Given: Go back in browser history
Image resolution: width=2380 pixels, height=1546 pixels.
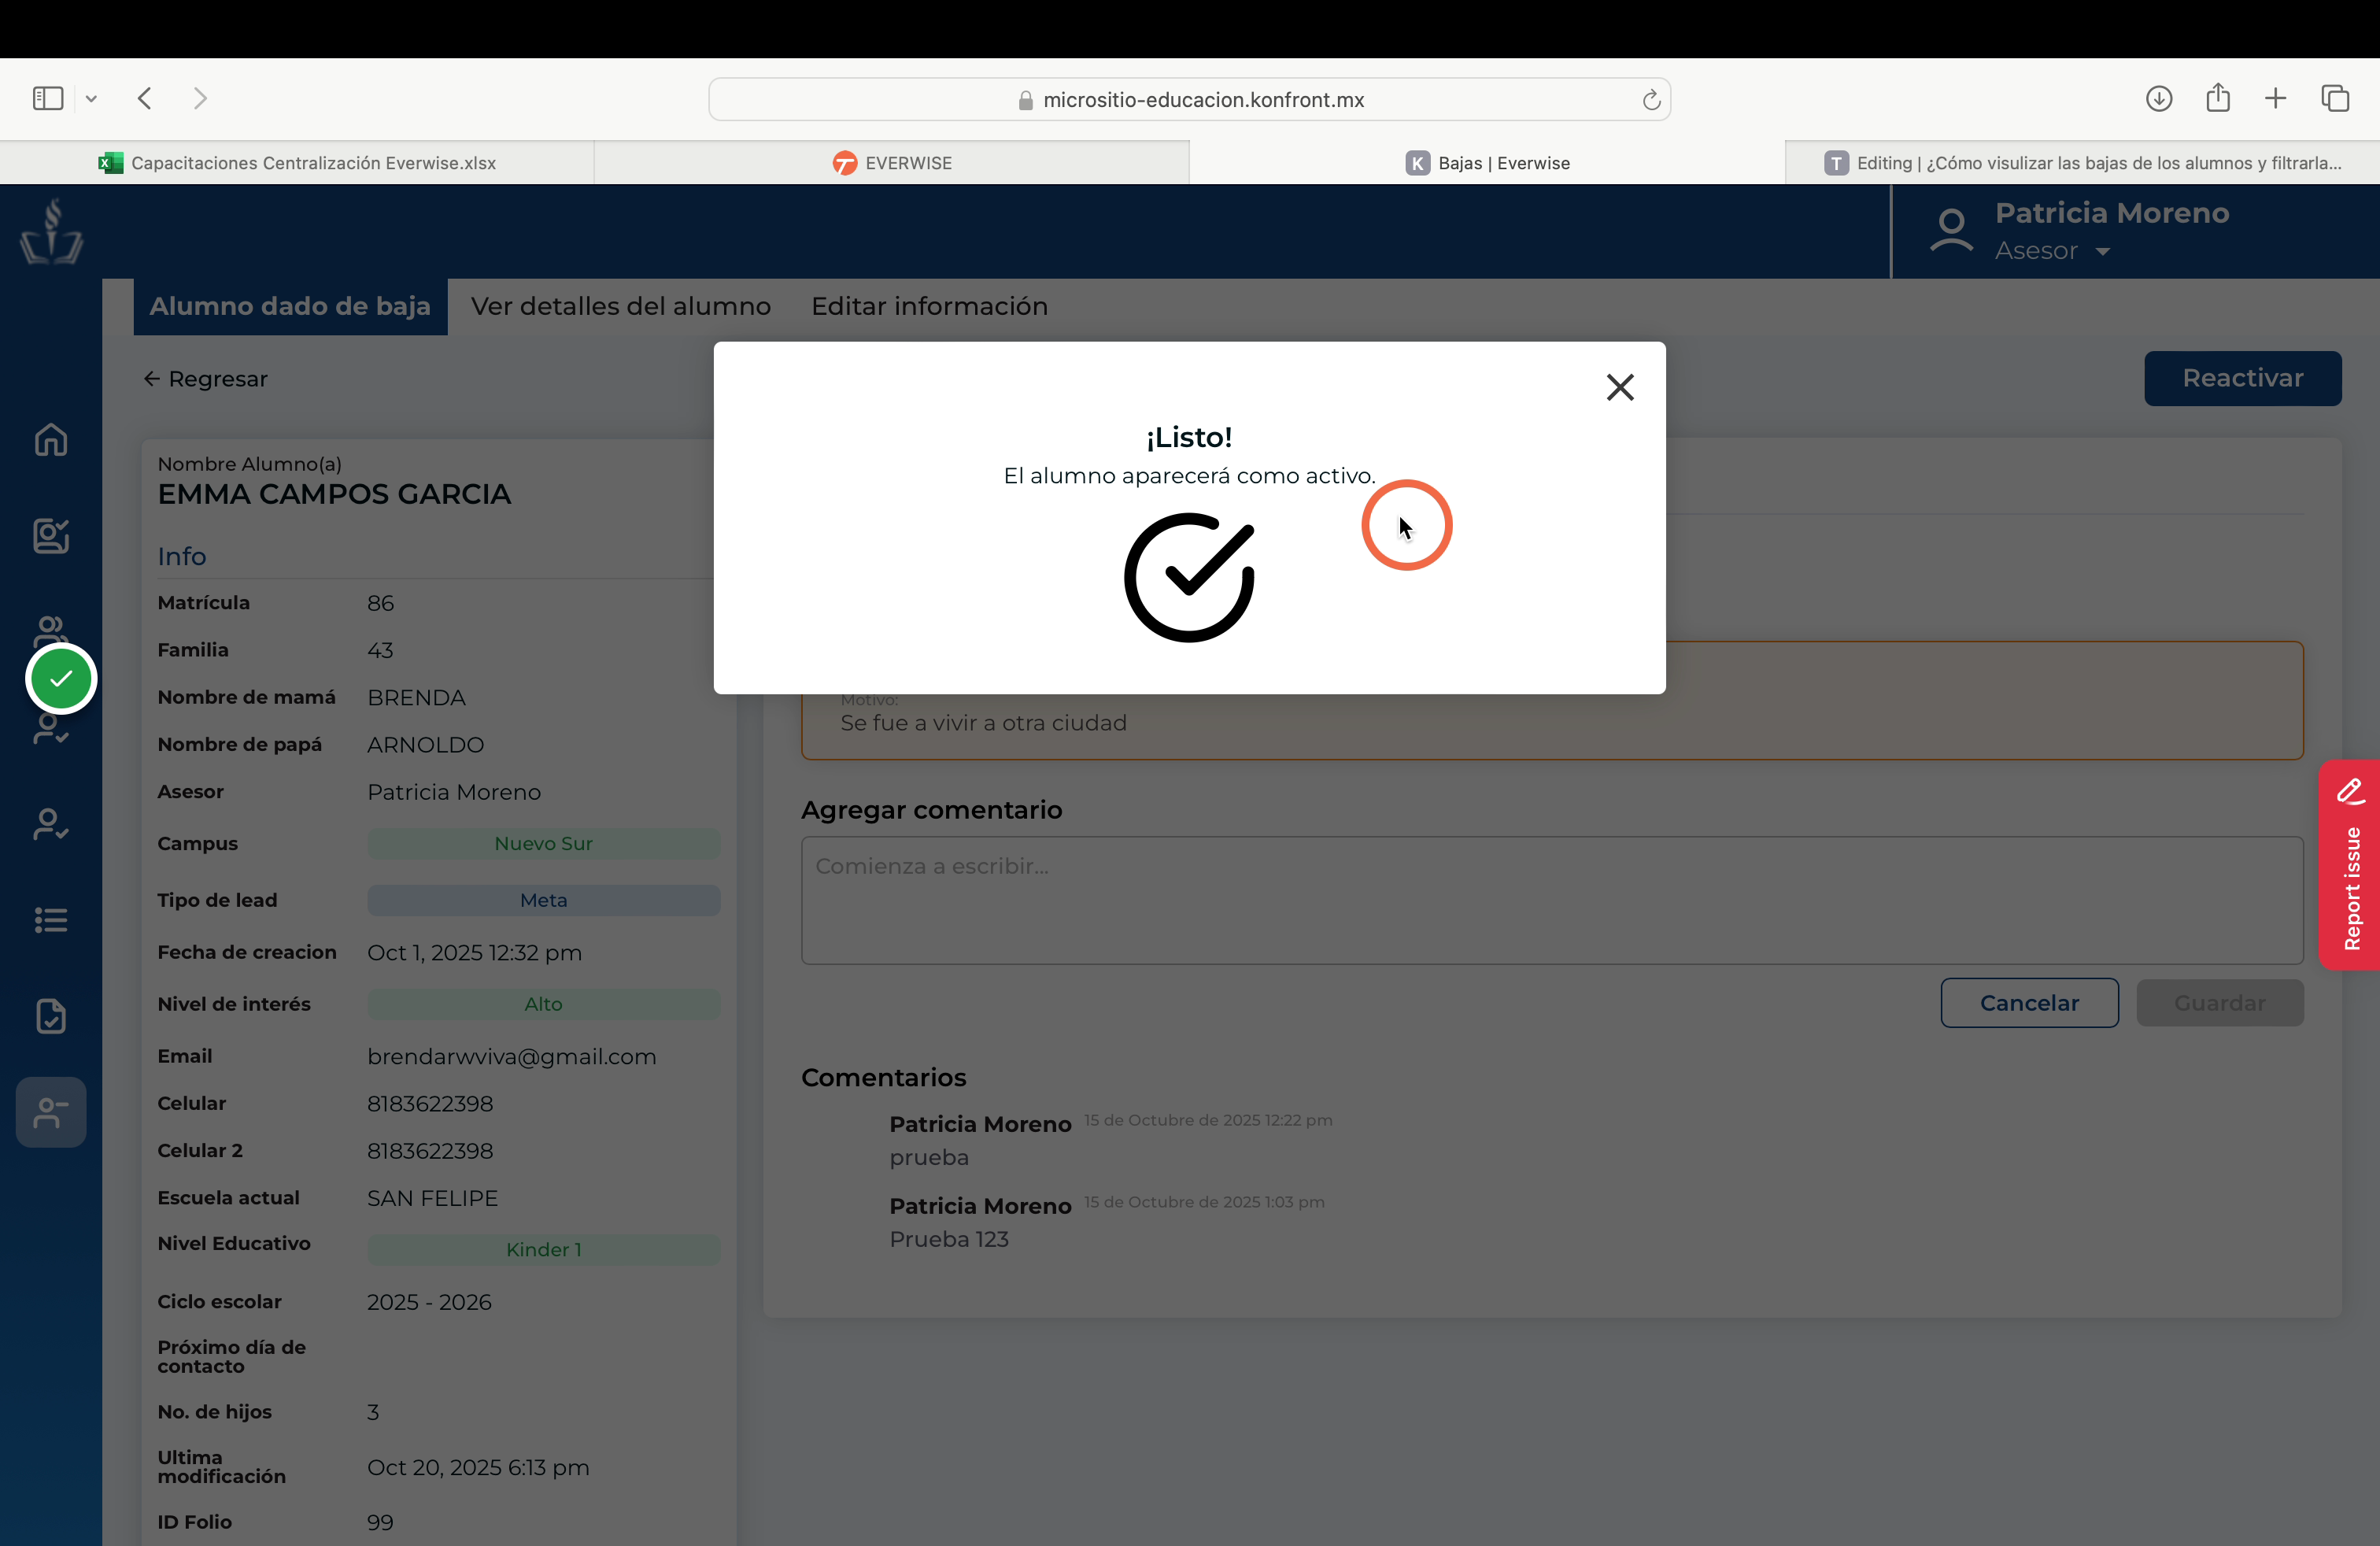Looking at the screenshot, I should (x=145, y=98).
